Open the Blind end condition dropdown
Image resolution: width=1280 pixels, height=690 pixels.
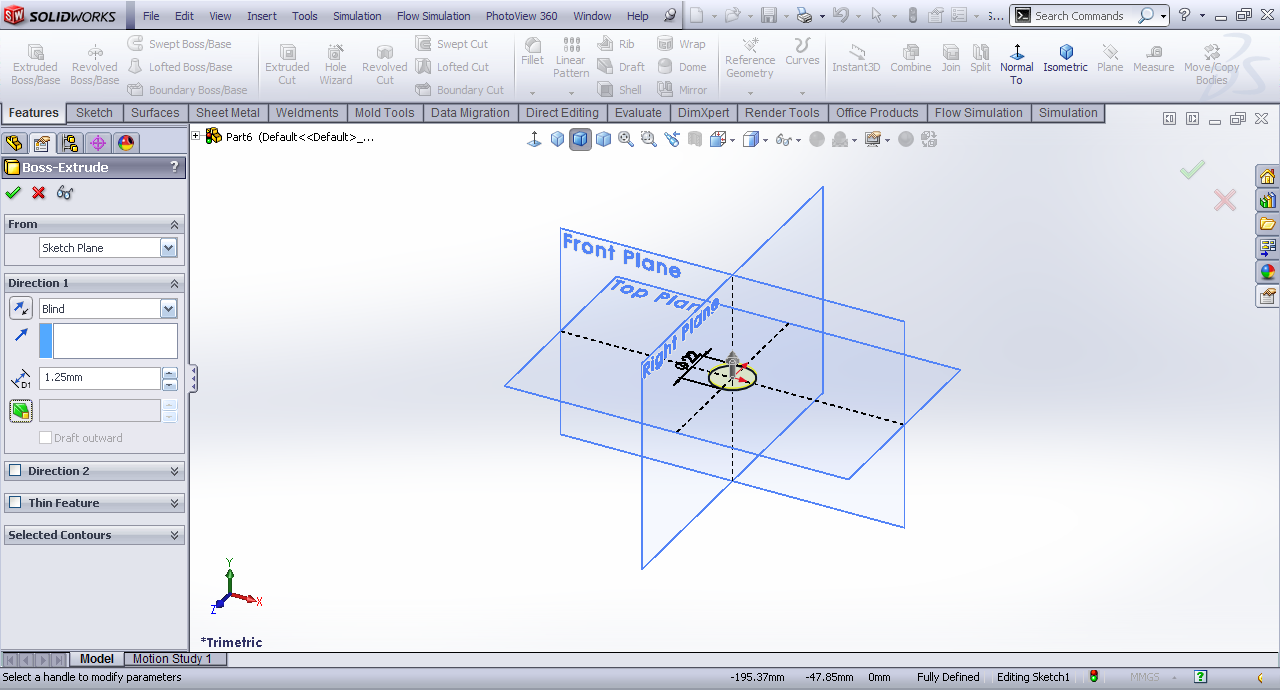tap(168, 309)
